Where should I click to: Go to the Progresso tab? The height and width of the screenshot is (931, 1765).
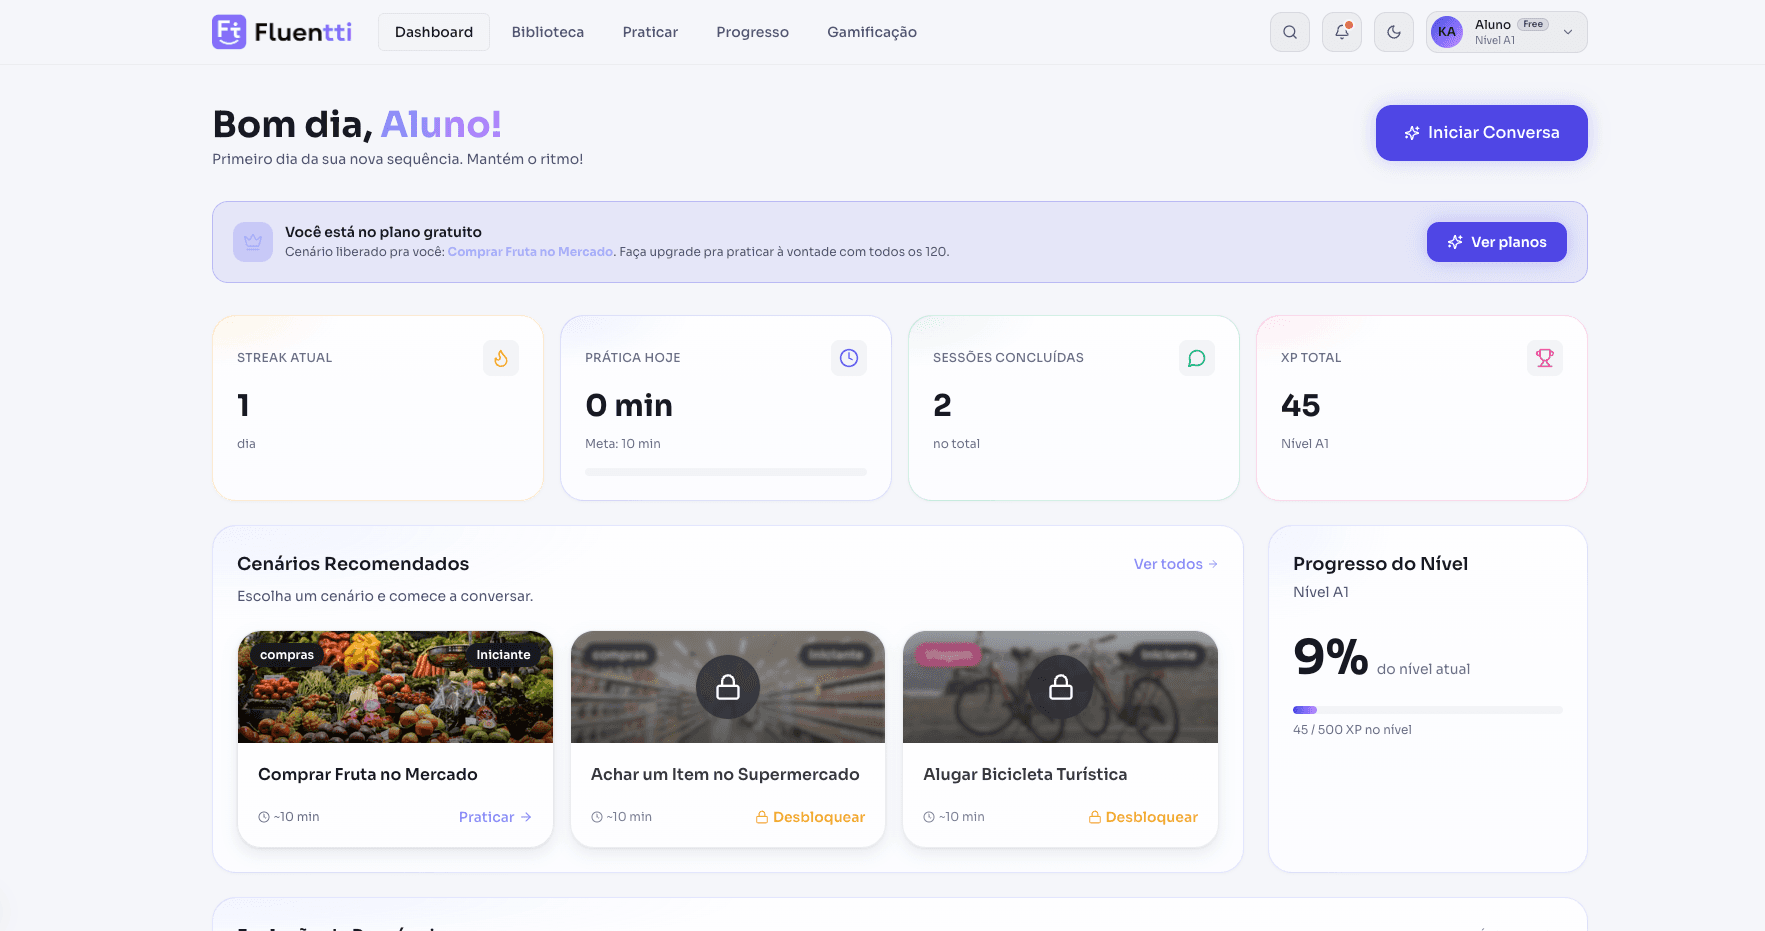click(753, 32)
